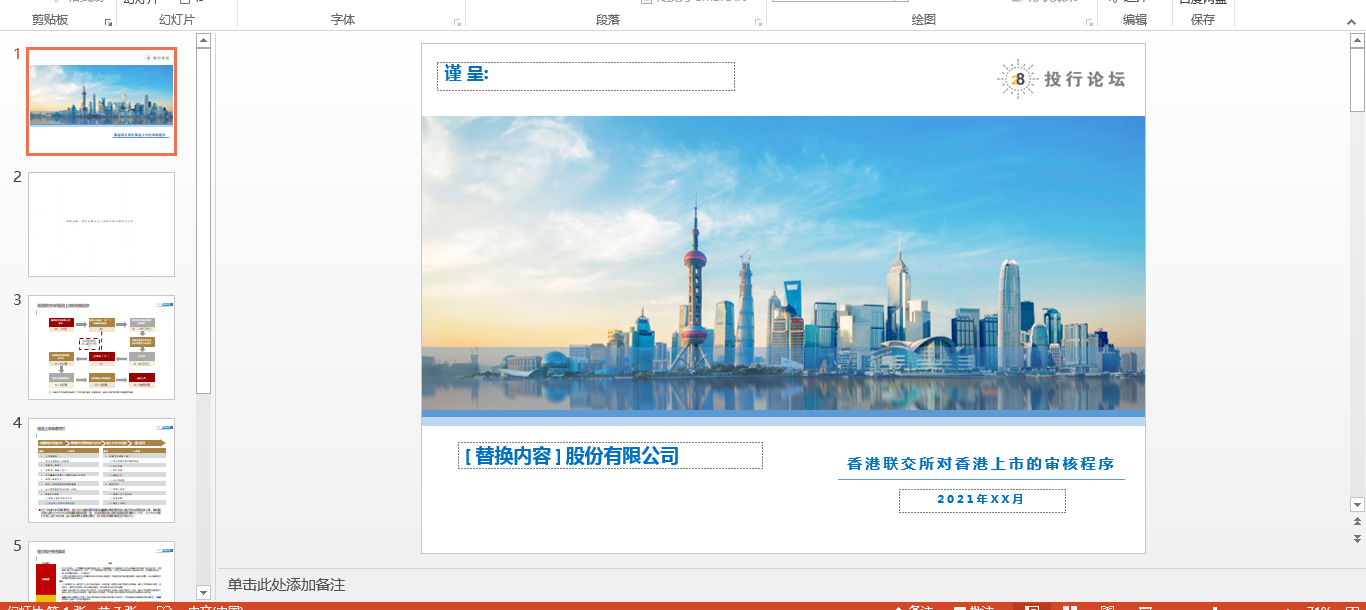Click the 2021年XX月 date text box
The height and width of the screenshot is (610, 1366).
pyautogui.click(x=982, y=500)
